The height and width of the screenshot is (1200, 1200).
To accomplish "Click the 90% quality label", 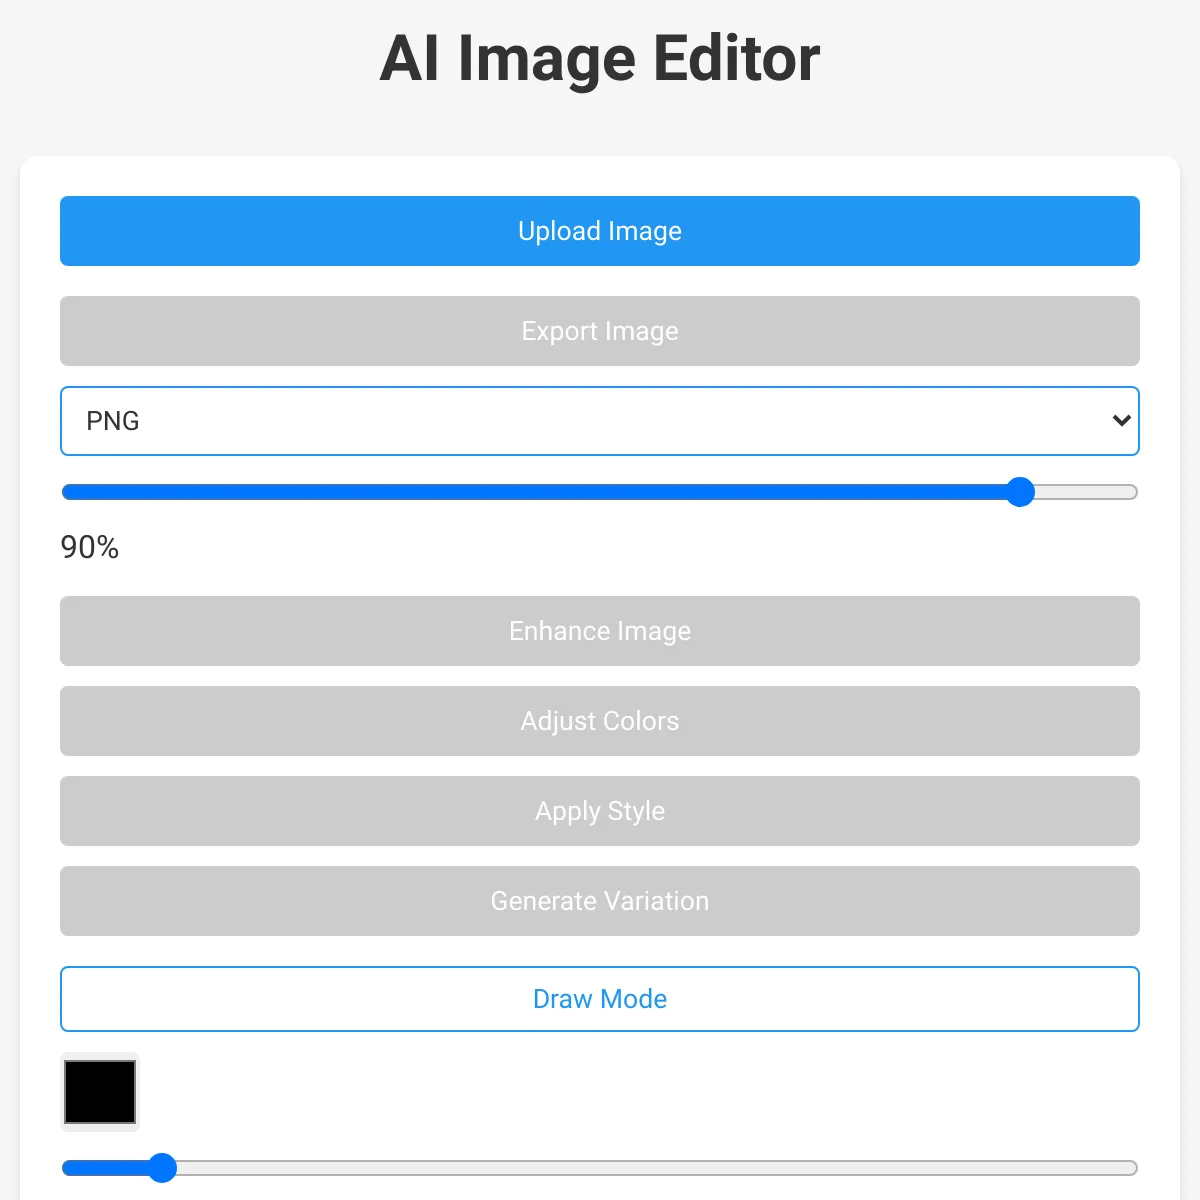I will 88,547.
